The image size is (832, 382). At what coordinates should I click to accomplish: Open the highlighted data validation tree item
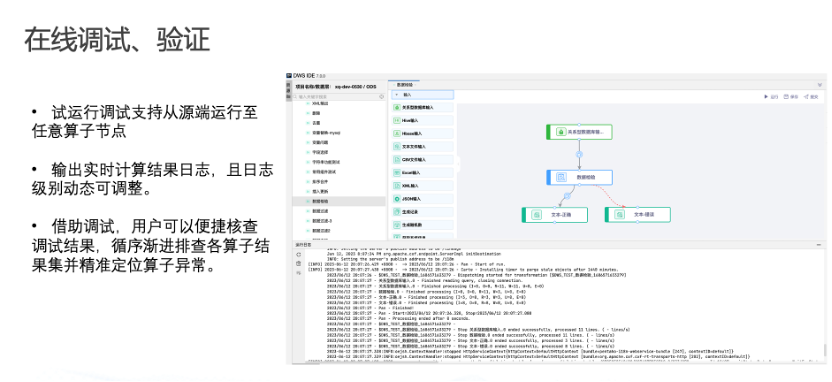pos(339,202)
